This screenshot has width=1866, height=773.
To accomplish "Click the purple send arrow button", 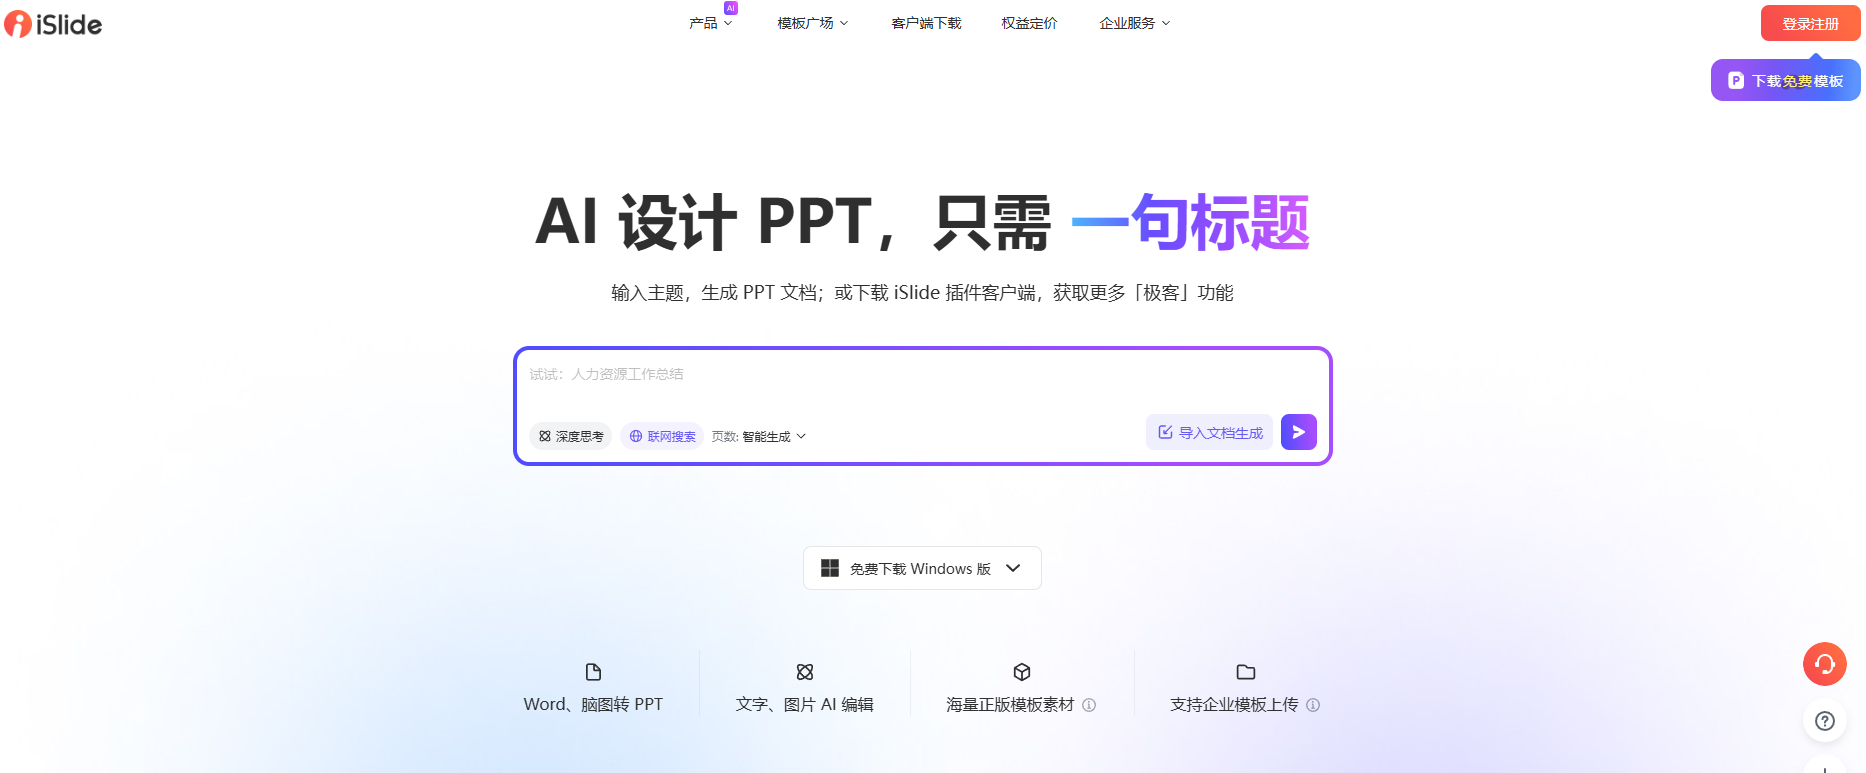I will (x=1298, y=432).
